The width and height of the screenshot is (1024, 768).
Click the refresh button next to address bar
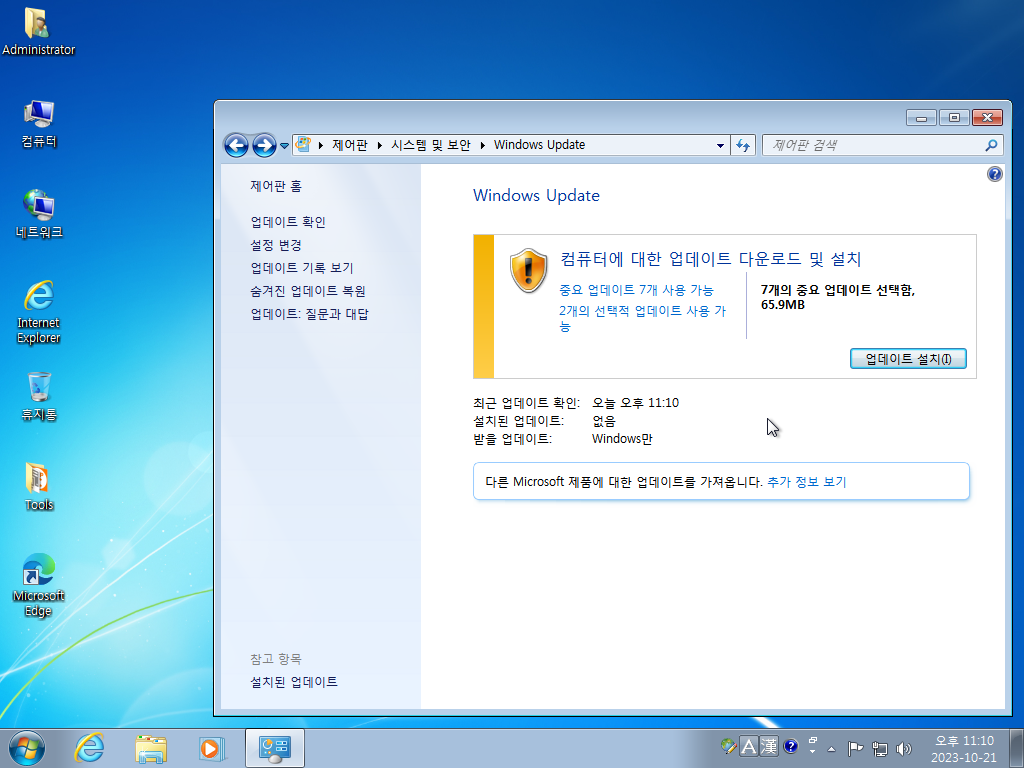pyautogui.click(x=743, y=145)
